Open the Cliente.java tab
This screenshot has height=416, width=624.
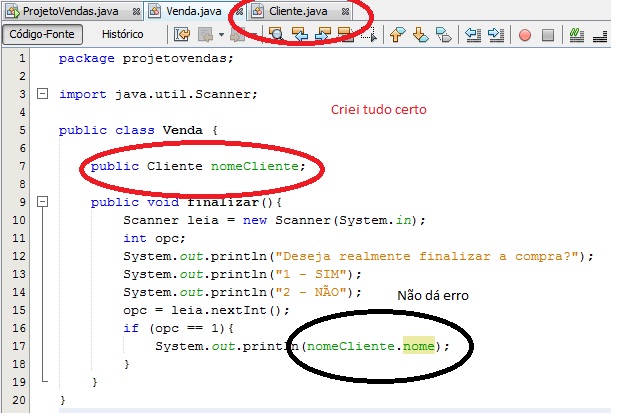click(x=298, y=11)
